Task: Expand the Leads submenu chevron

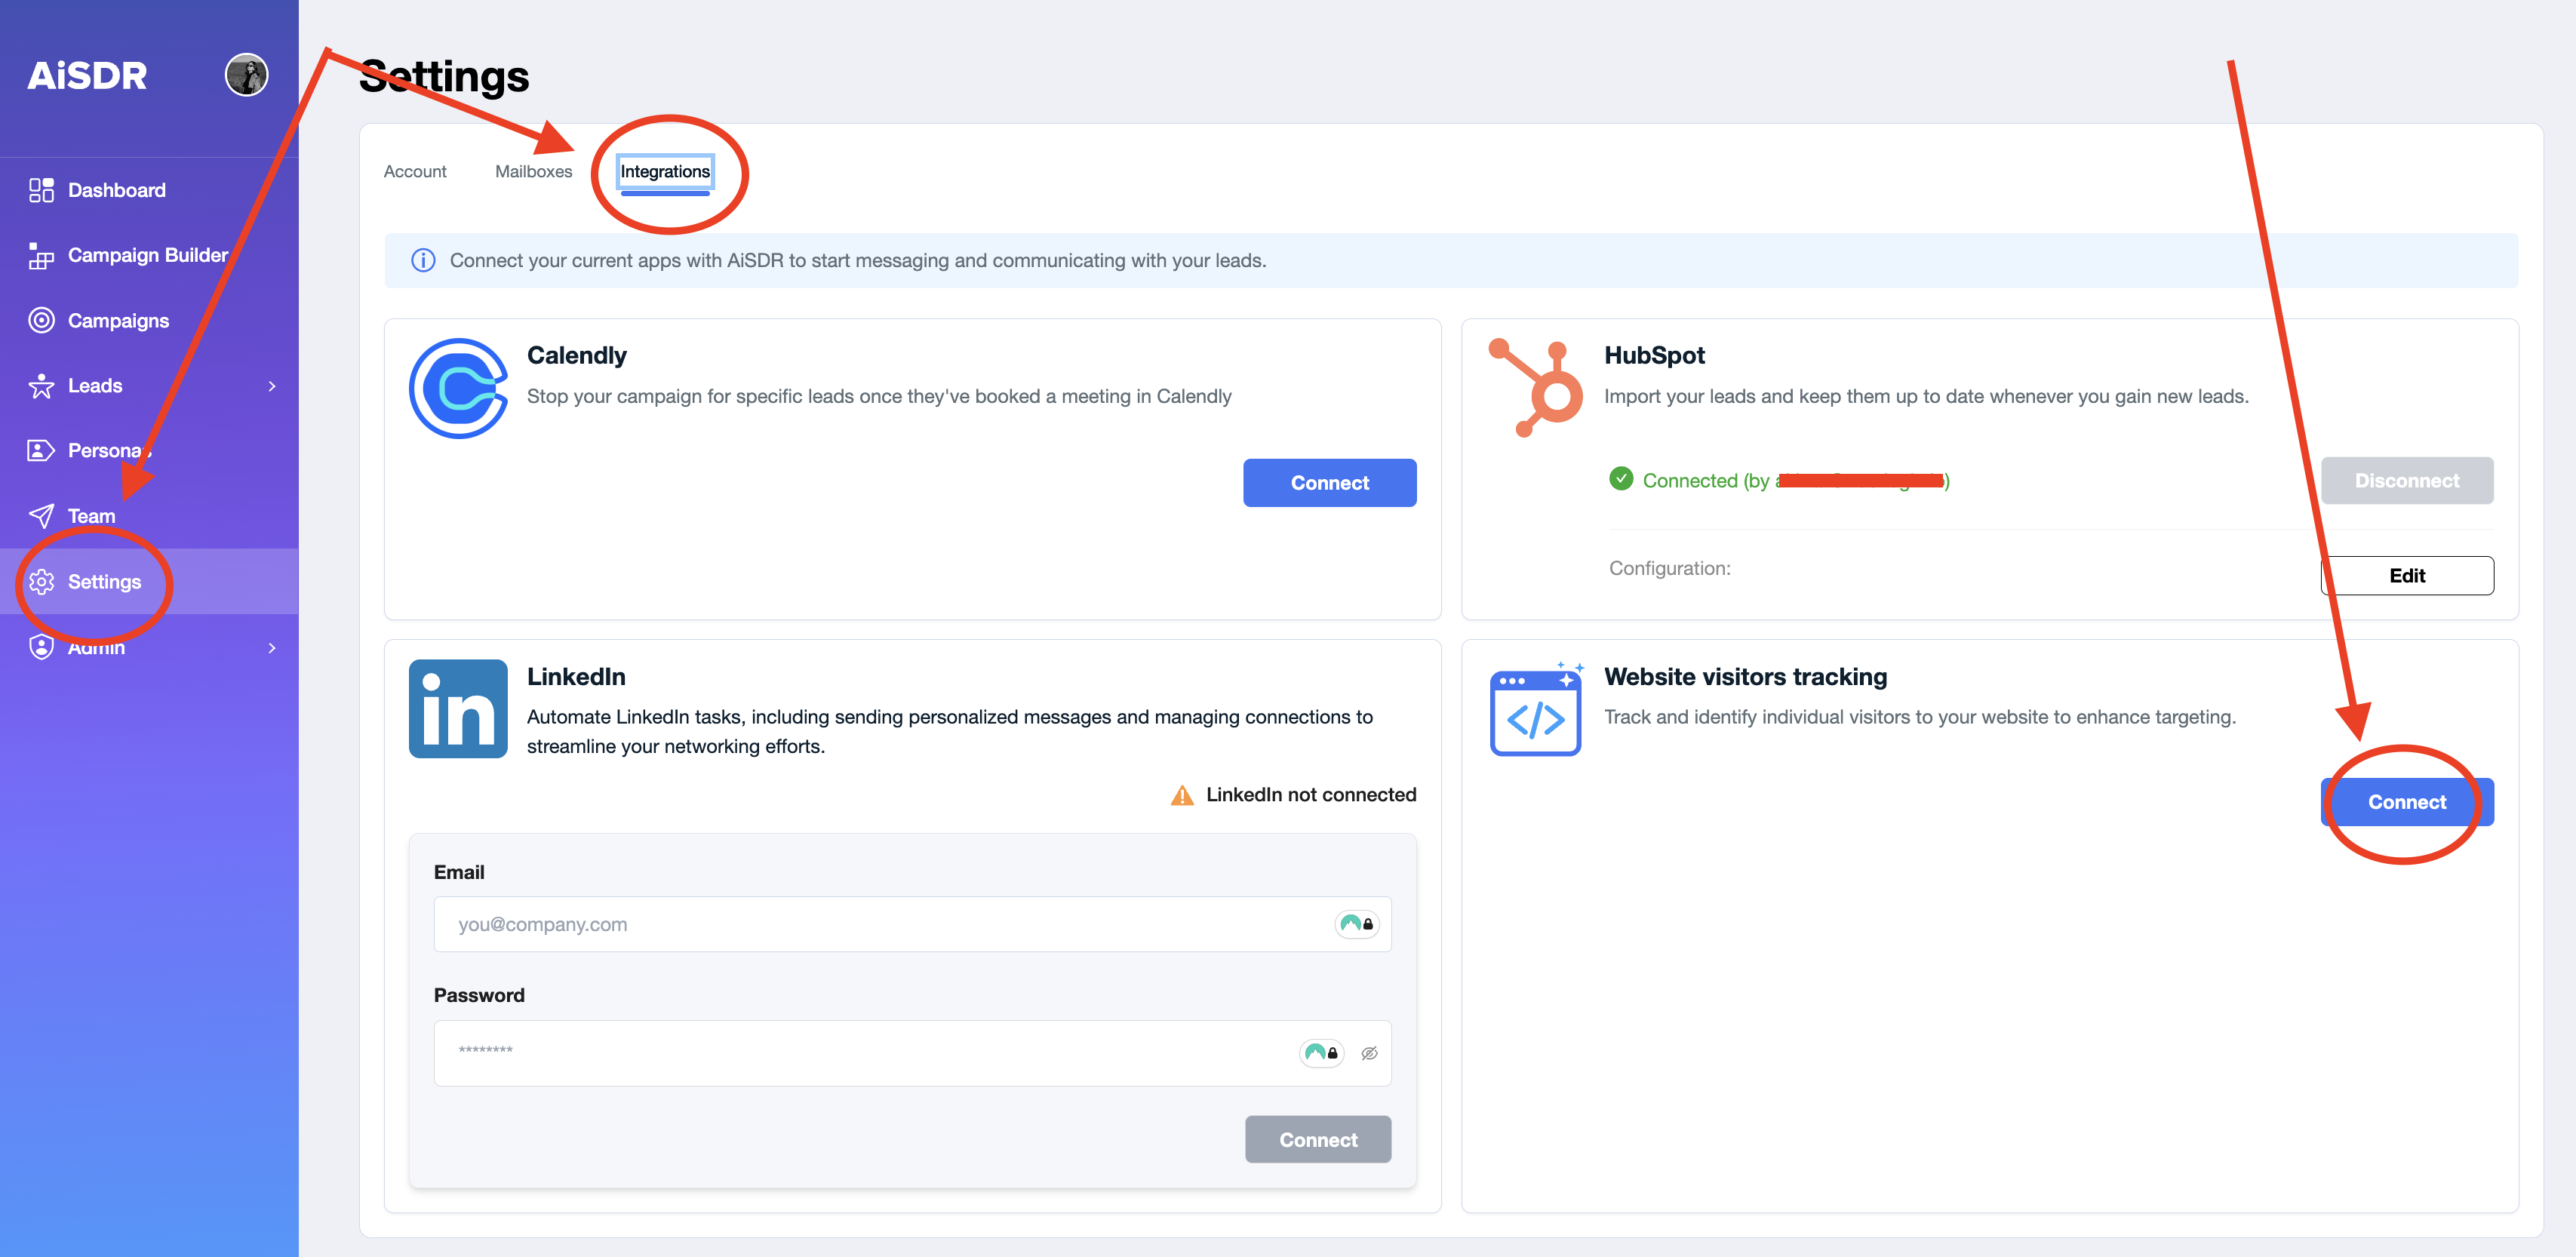Action: (271, 386)
